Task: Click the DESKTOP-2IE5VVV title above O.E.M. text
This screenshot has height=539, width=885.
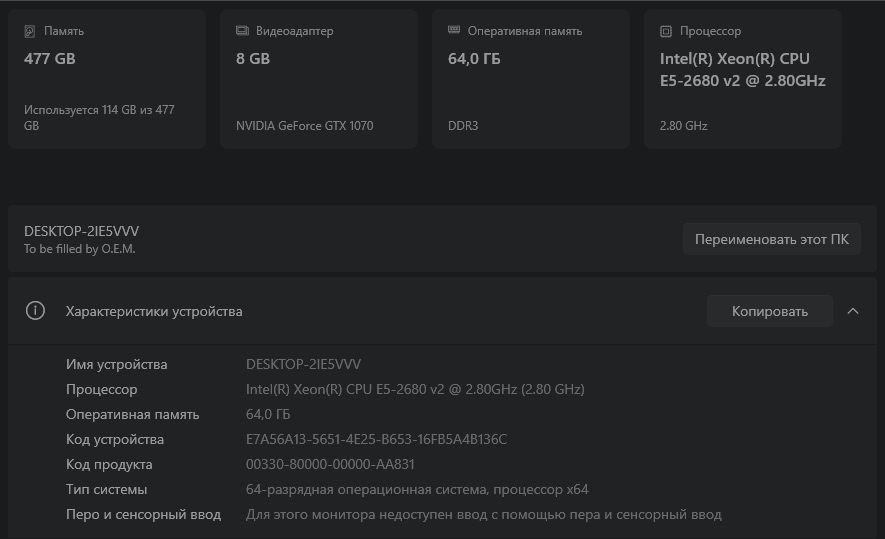Action: [x=81, y=231]
